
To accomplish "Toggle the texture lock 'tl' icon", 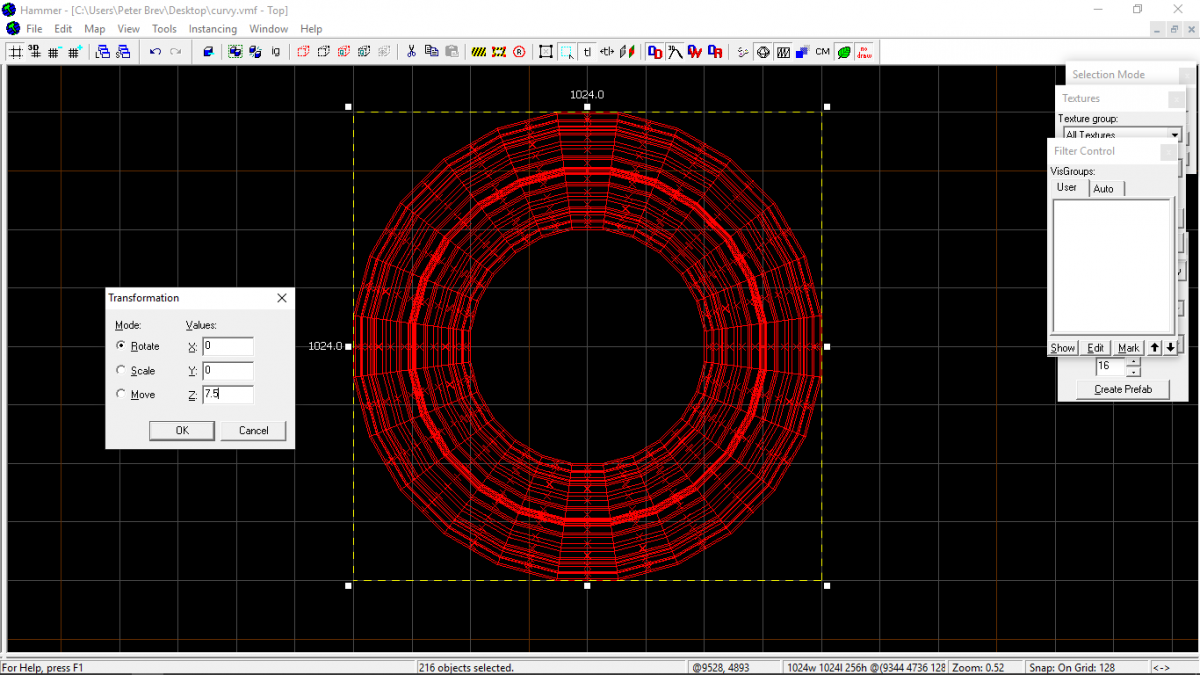I will pos(587,52).
